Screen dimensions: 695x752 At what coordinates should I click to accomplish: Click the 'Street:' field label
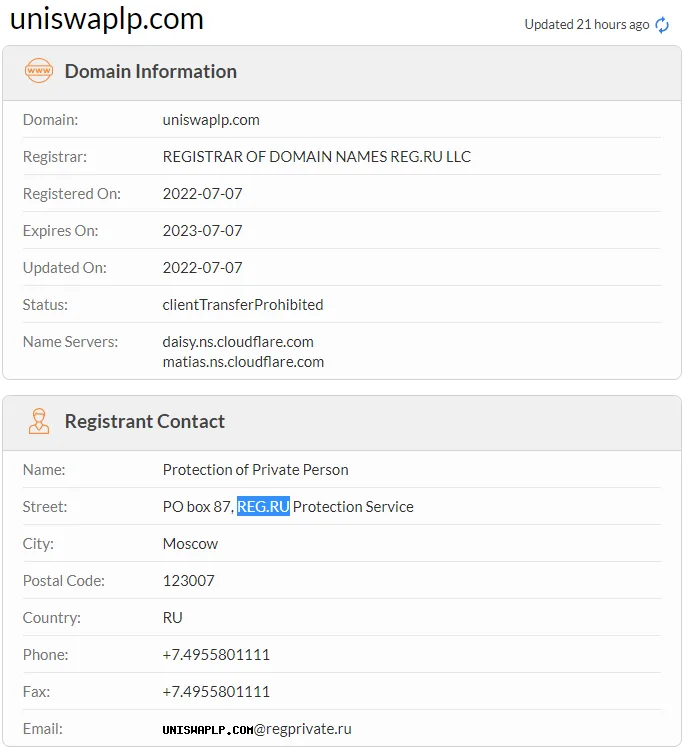(45, 507)
